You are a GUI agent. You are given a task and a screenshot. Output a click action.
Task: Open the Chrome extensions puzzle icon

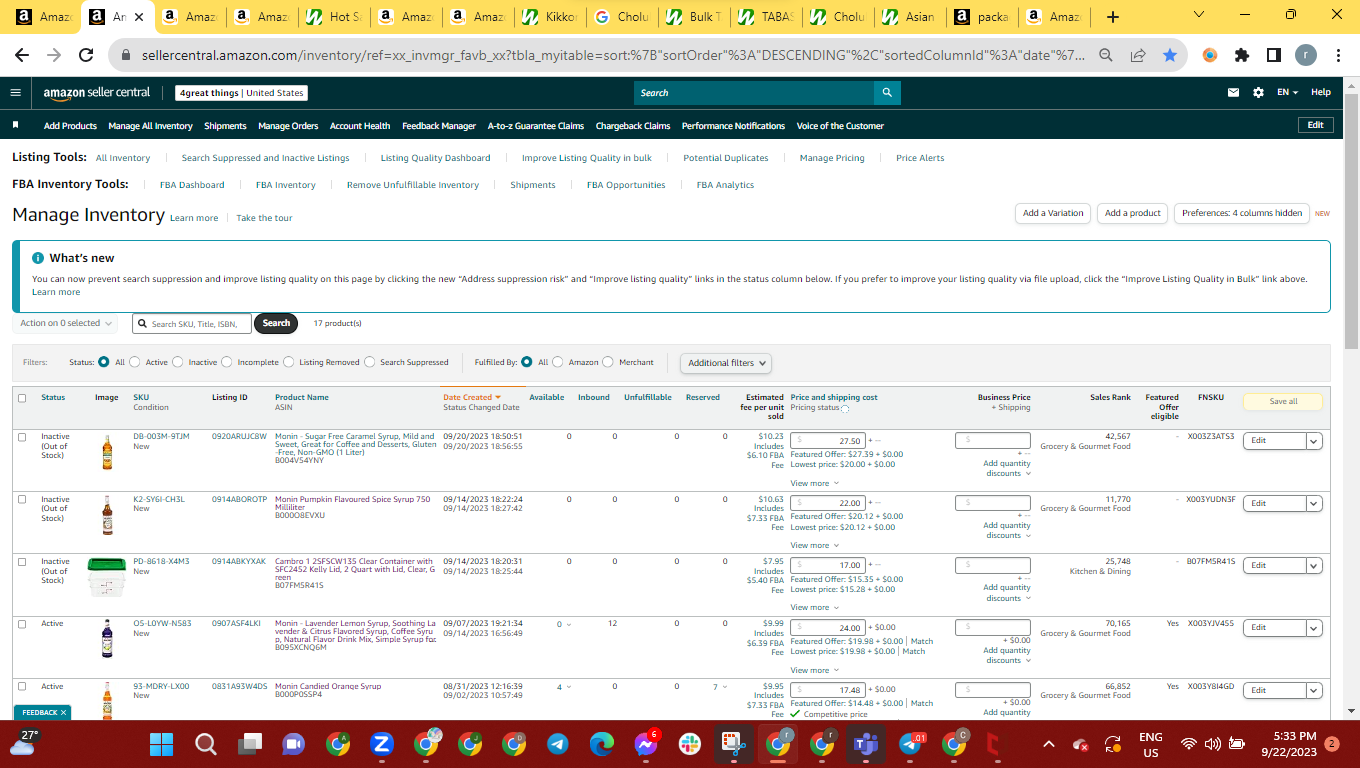coord(1242,55)
